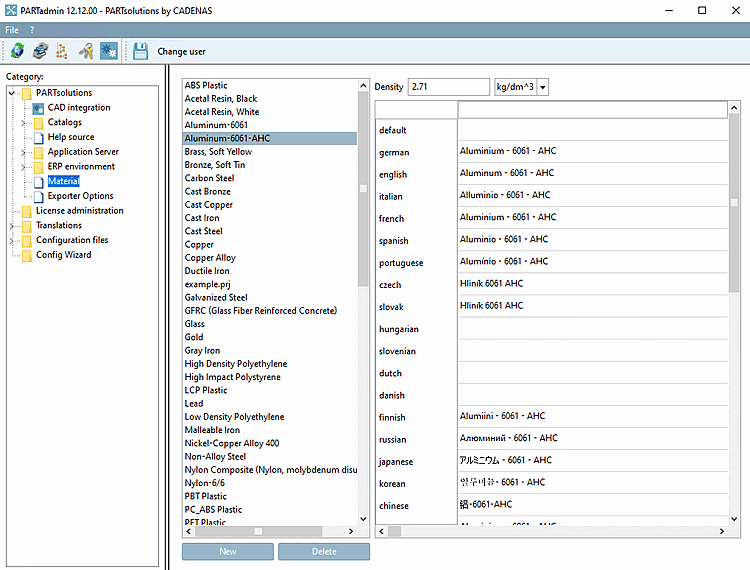Click the material list scroll up arrow
Screen dimensions: 750x570
tap(363, 86)
